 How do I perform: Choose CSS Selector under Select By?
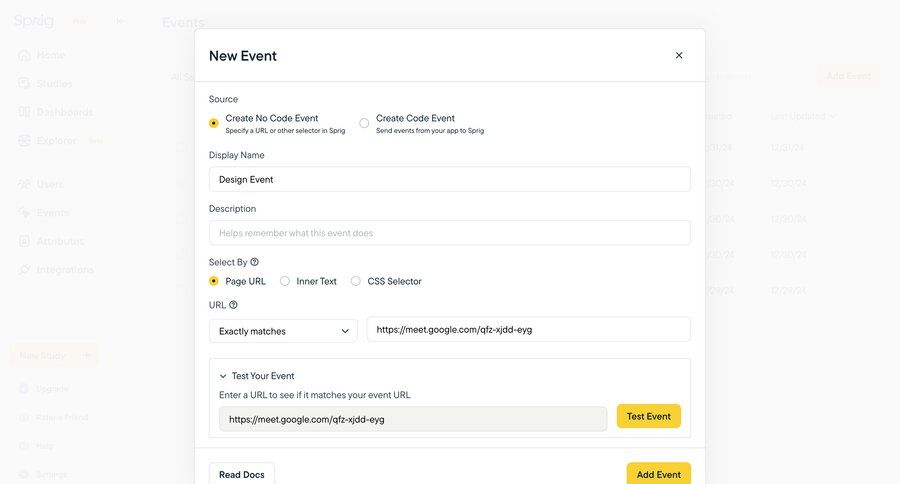coord(356,281)
